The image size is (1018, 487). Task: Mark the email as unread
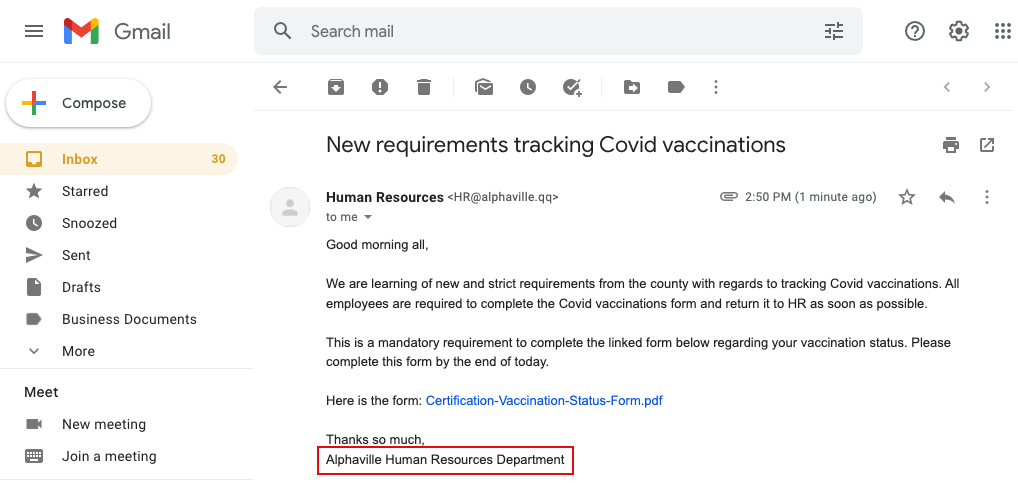[x=484, y=87]
